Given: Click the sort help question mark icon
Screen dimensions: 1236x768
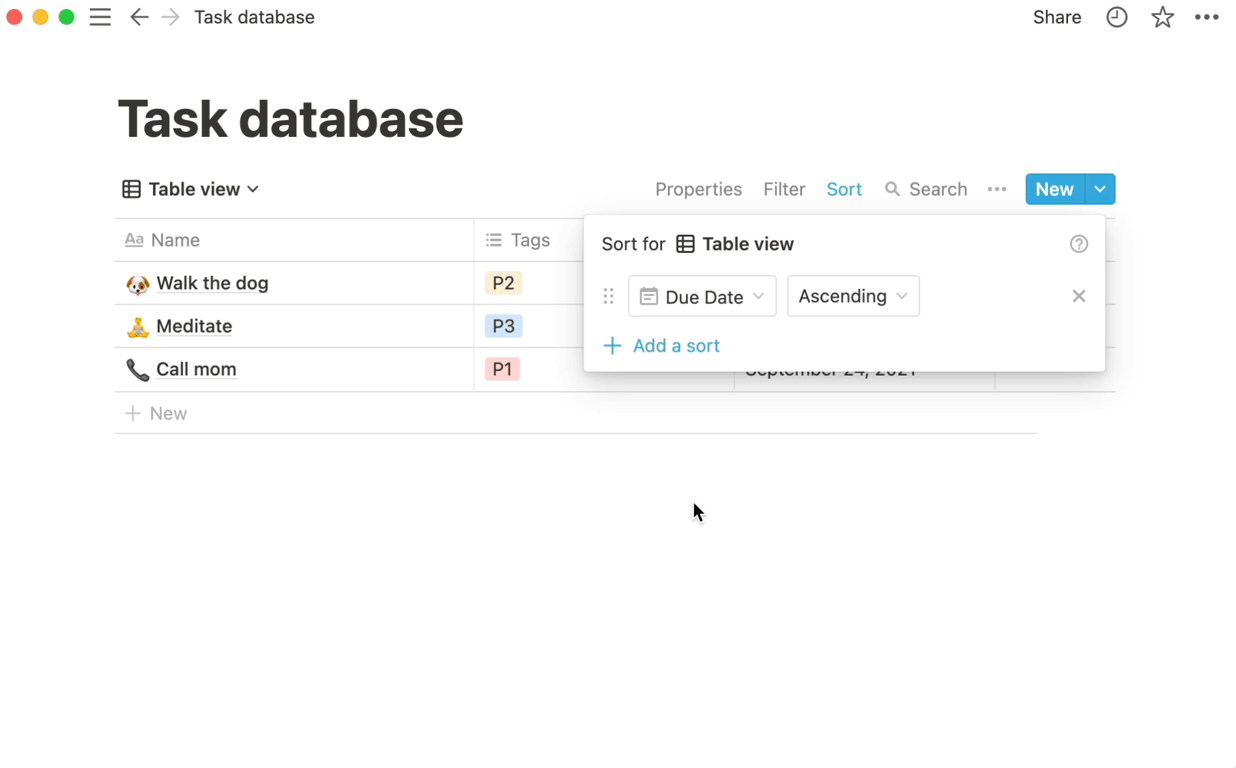Looking at the screenshot, I should (1078, 244).
